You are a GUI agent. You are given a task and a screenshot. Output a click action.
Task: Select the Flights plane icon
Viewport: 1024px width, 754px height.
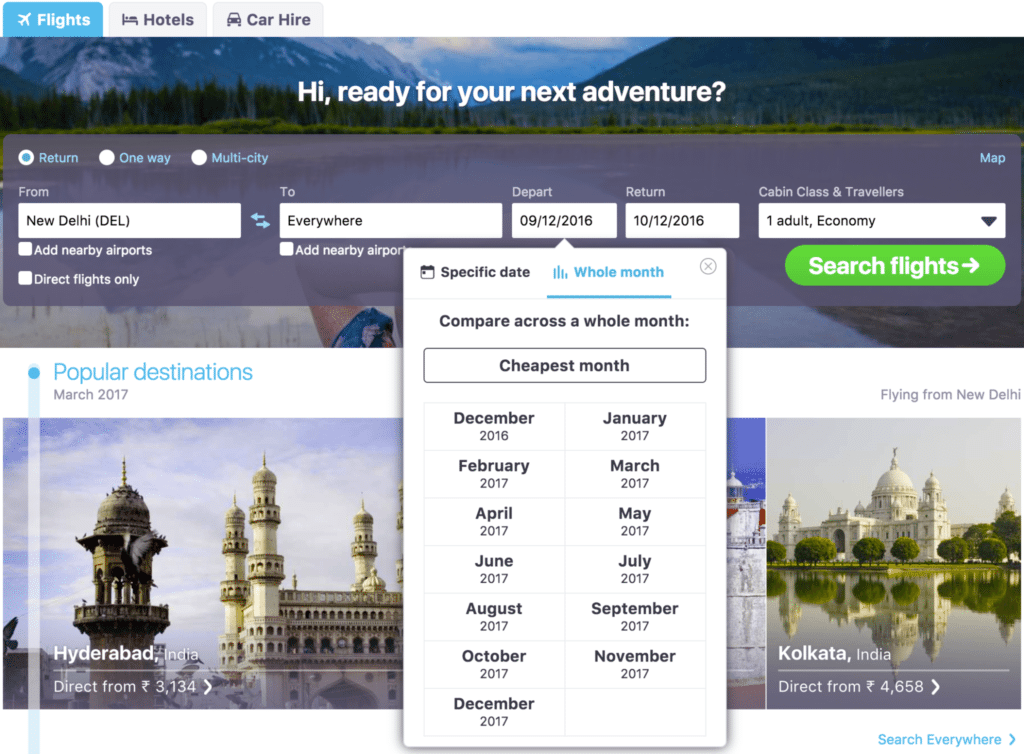tap(22, 18)
